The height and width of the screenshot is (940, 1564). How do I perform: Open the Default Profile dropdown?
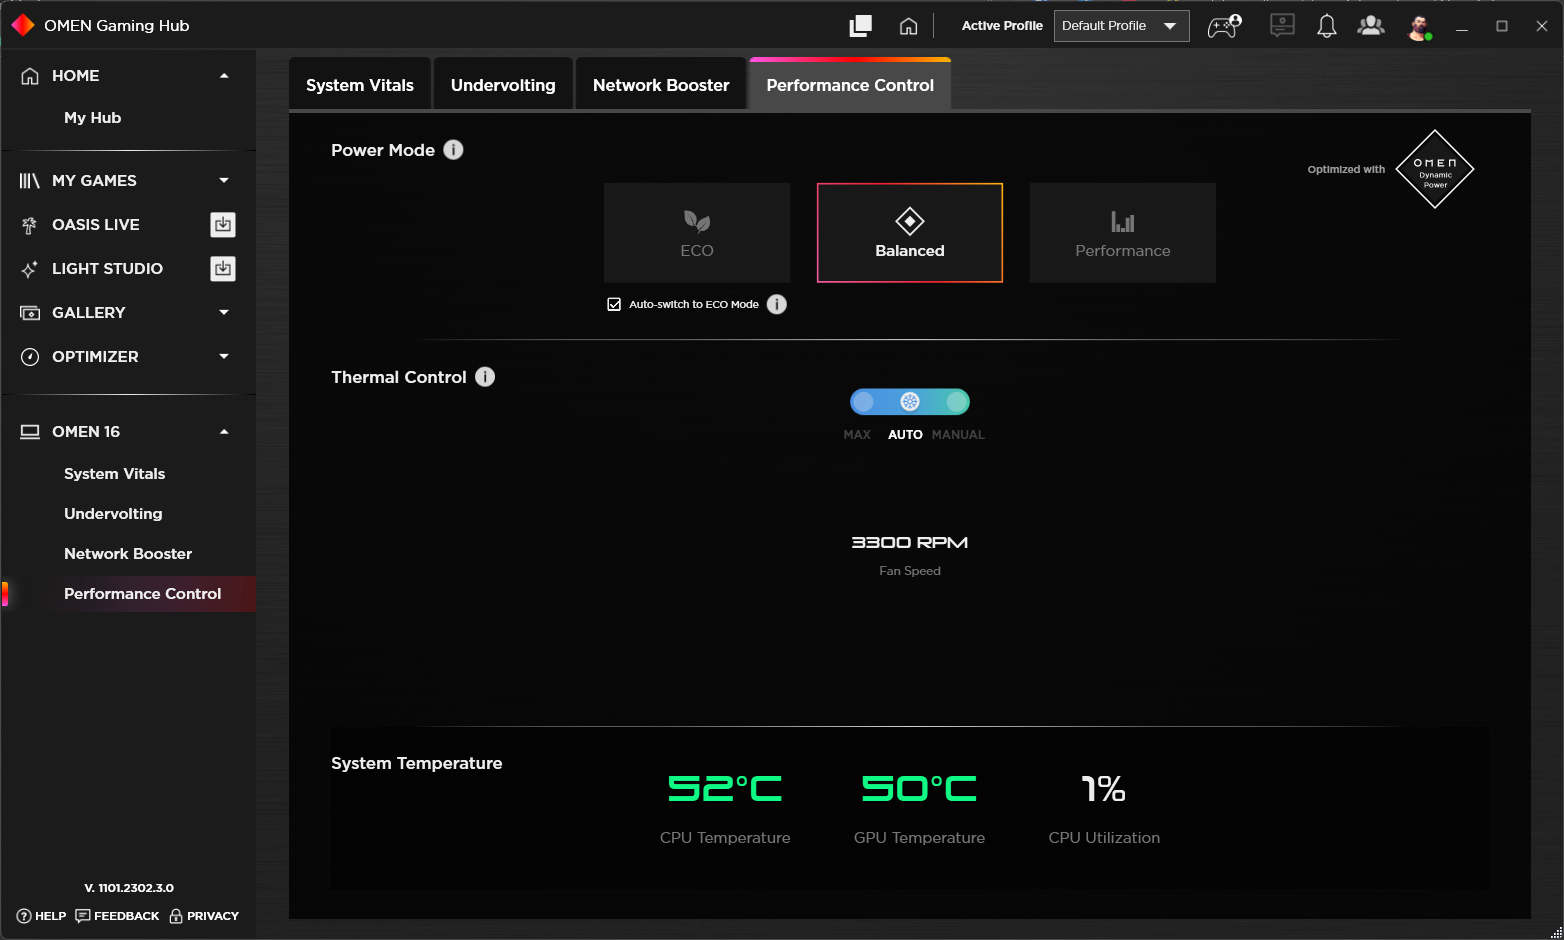pyautogui.click(x=1121, y=26)
